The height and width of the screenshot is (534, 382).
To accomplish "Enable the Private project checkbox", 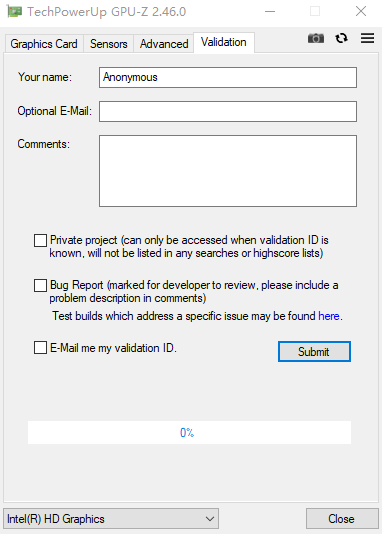I will 40,240.
